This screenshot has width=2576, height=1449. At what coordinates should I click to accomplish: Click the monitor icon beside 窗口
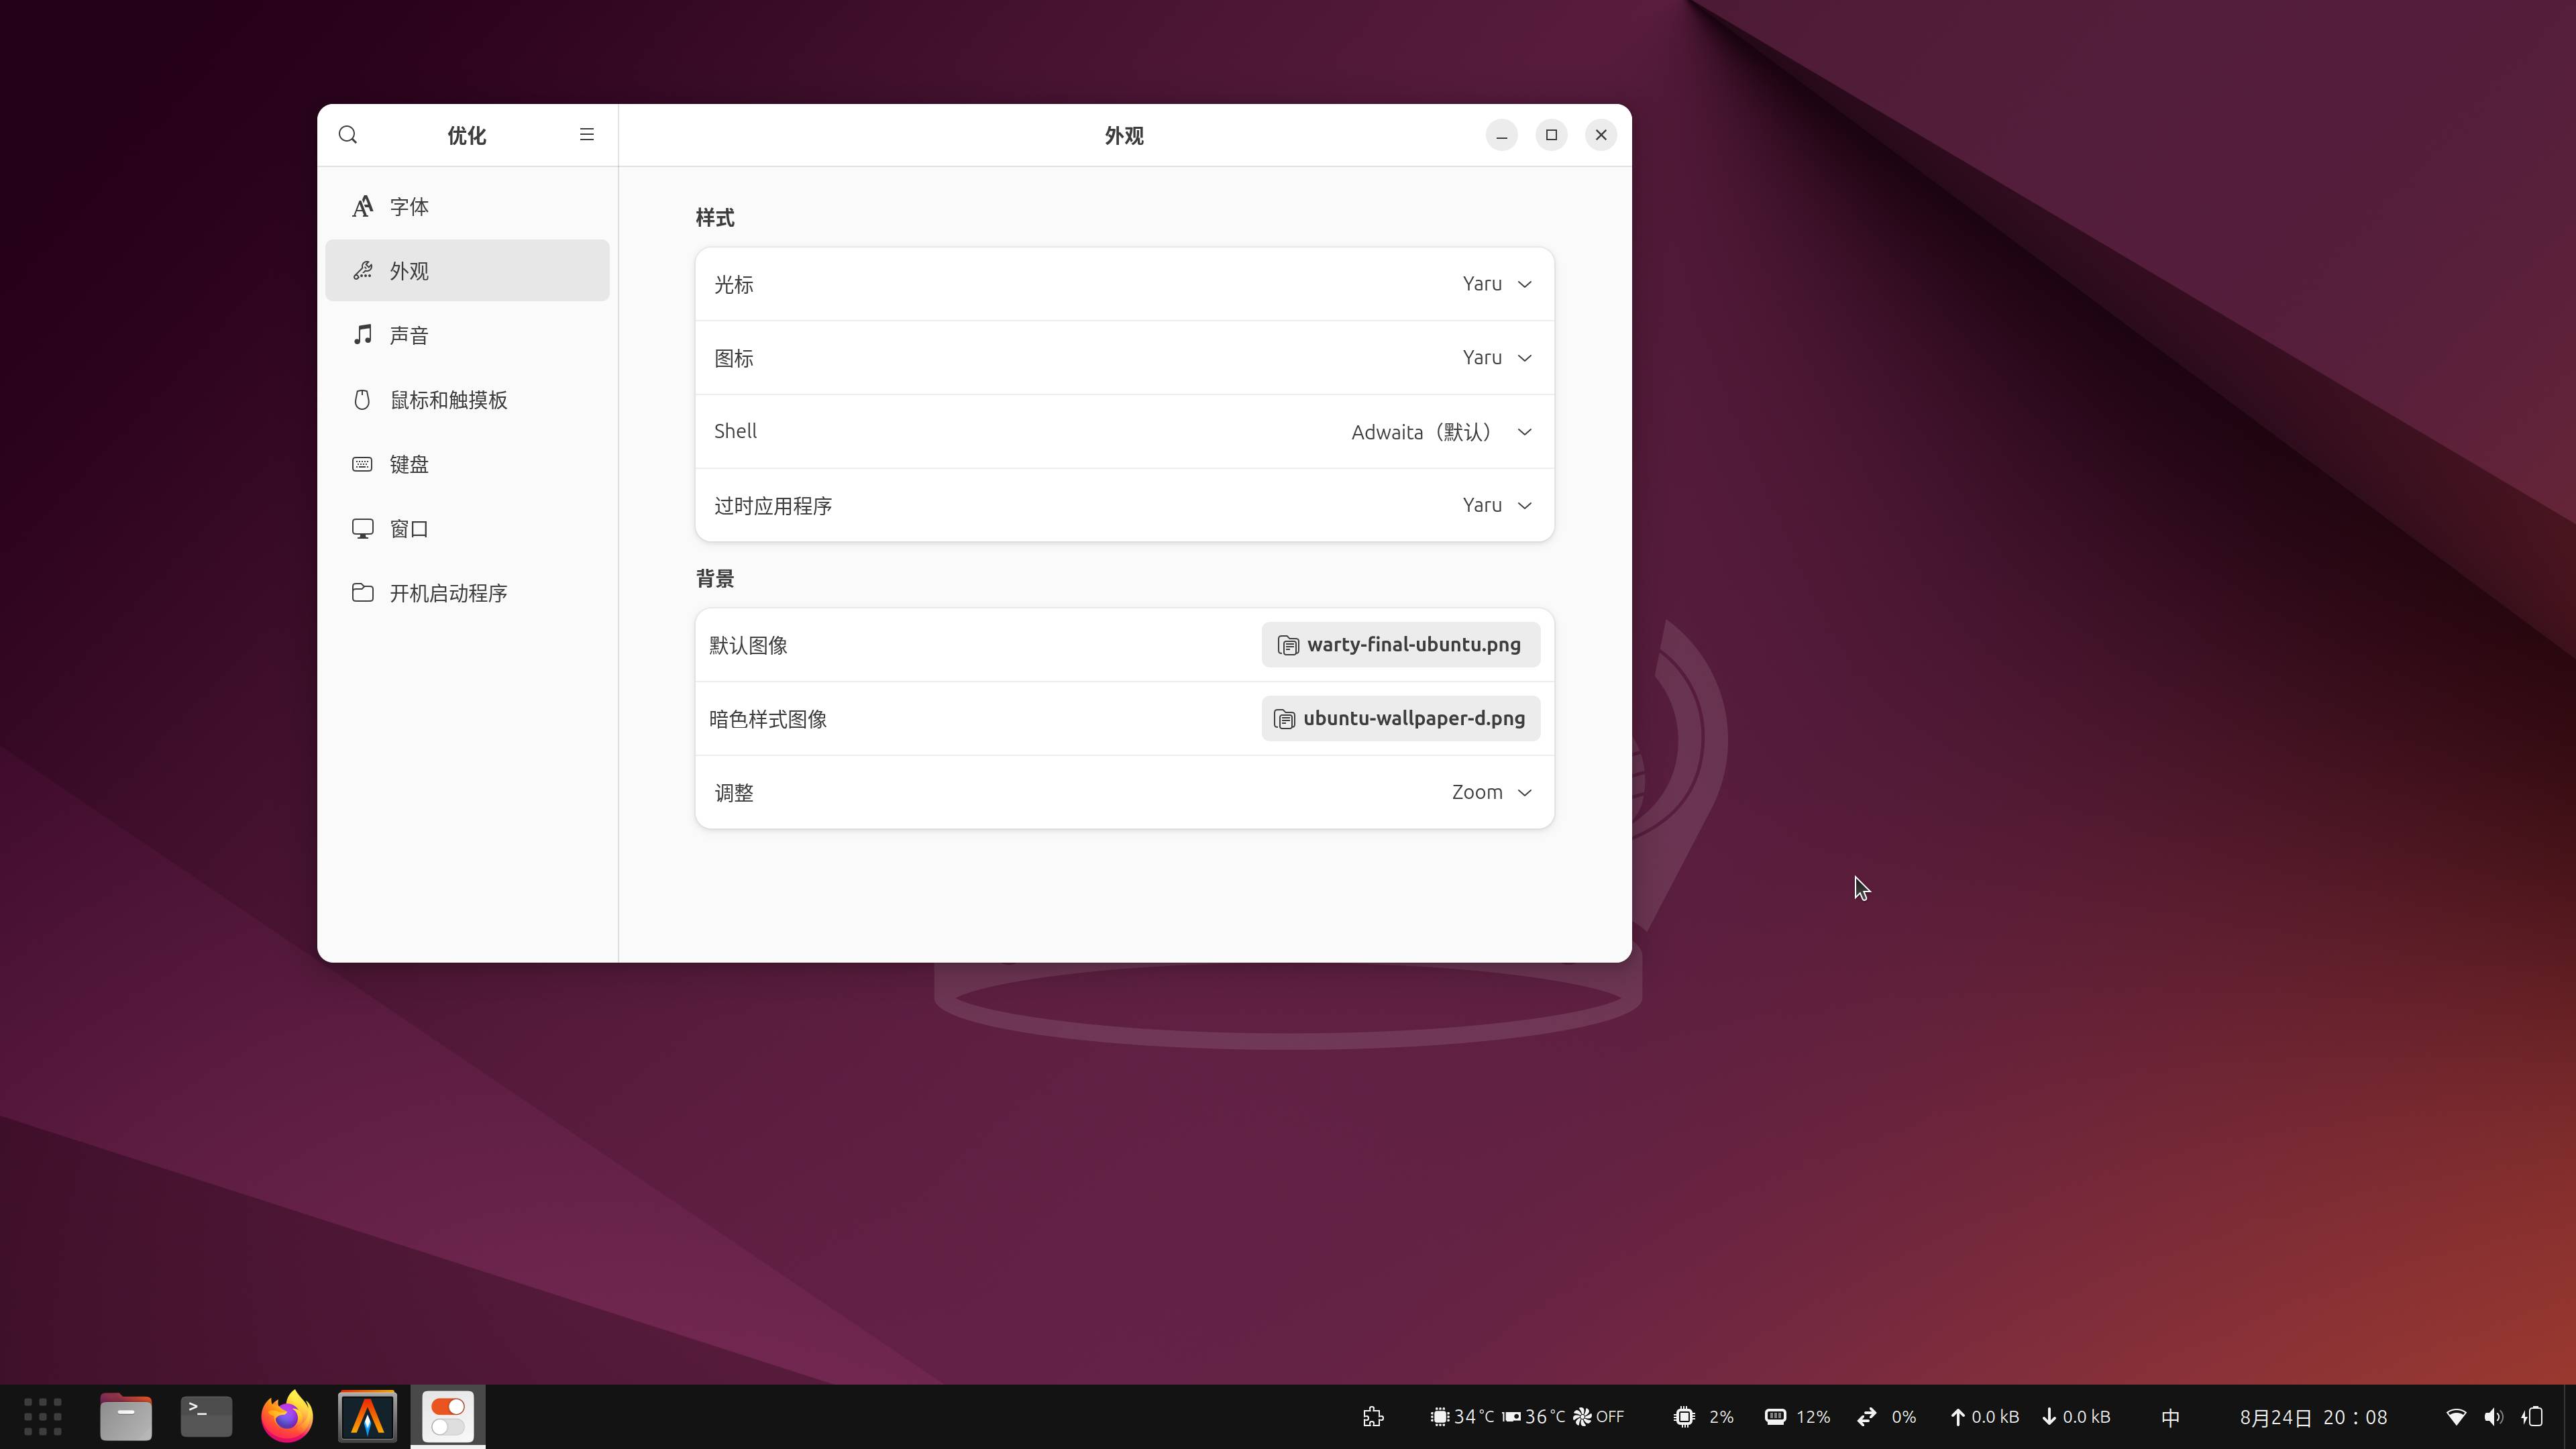[363, 528]
